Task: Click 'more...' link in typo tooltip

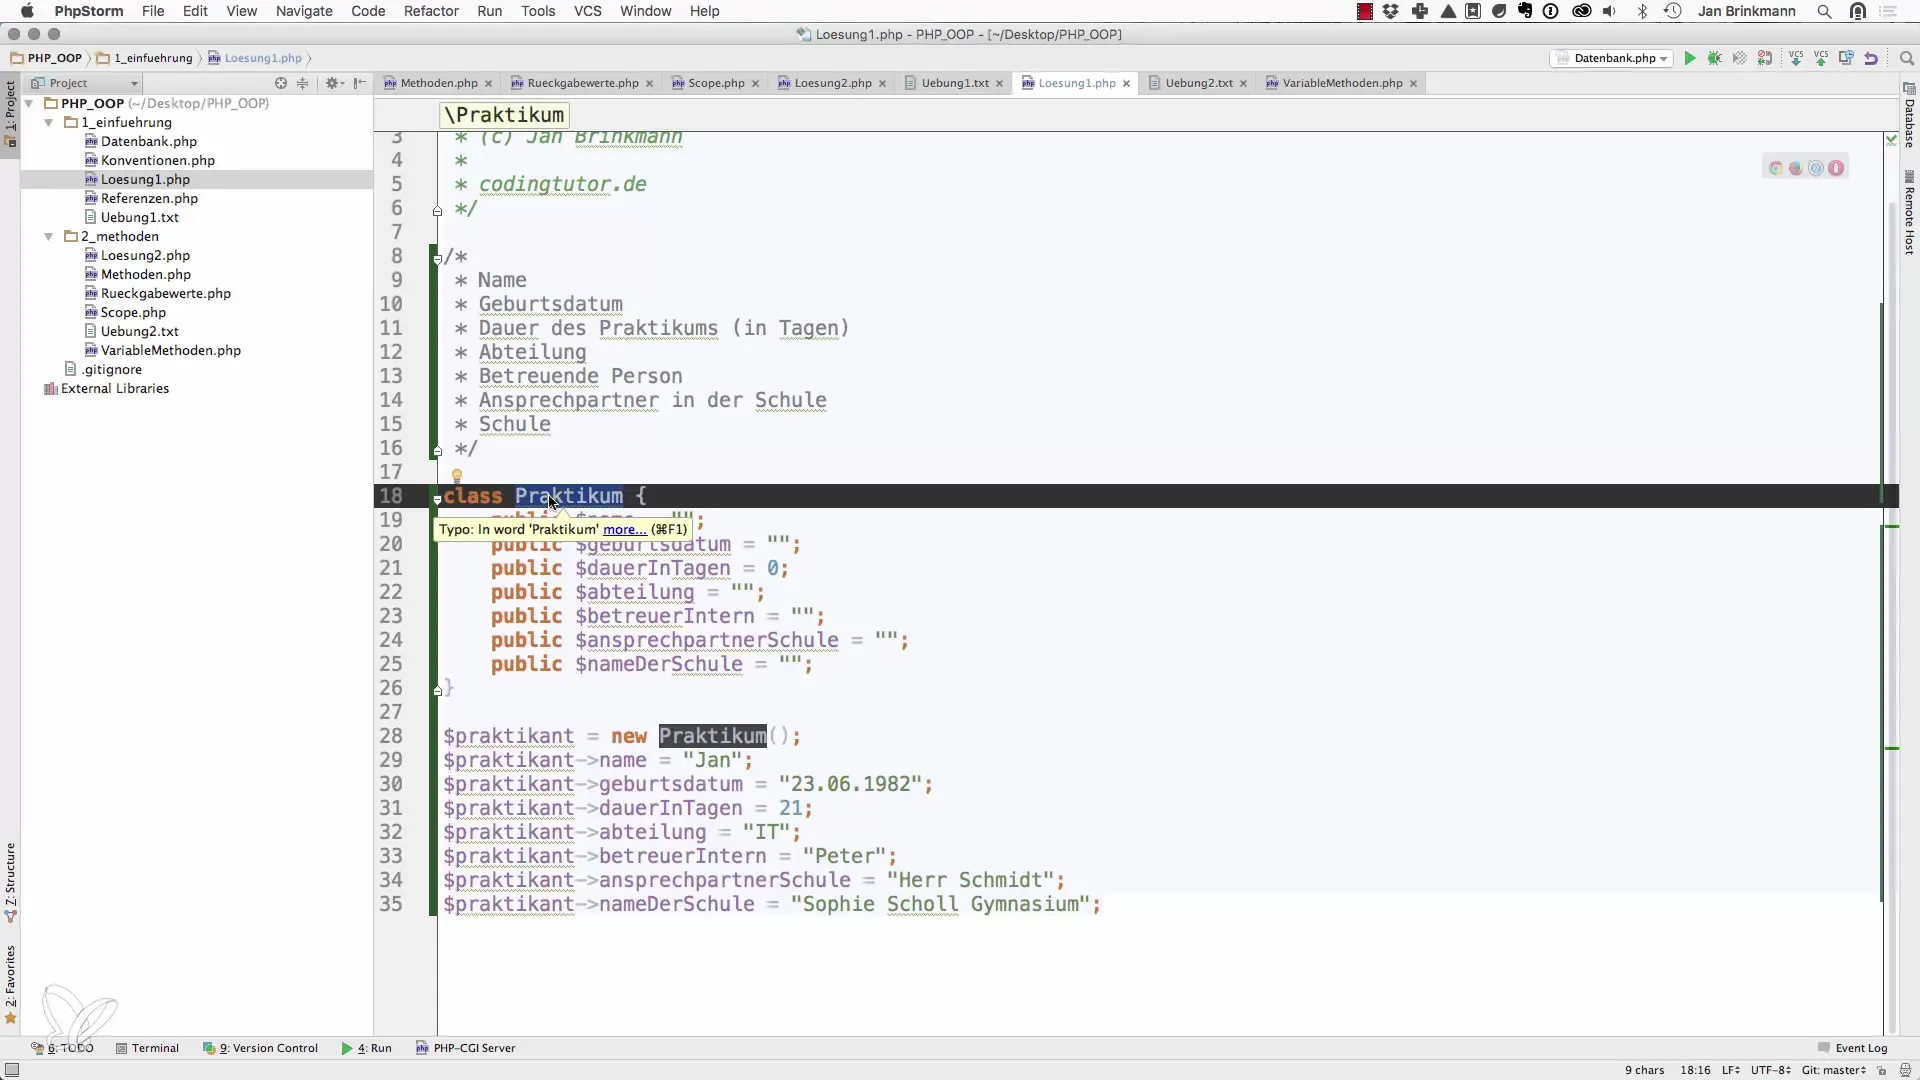Action: pos(625,530)
